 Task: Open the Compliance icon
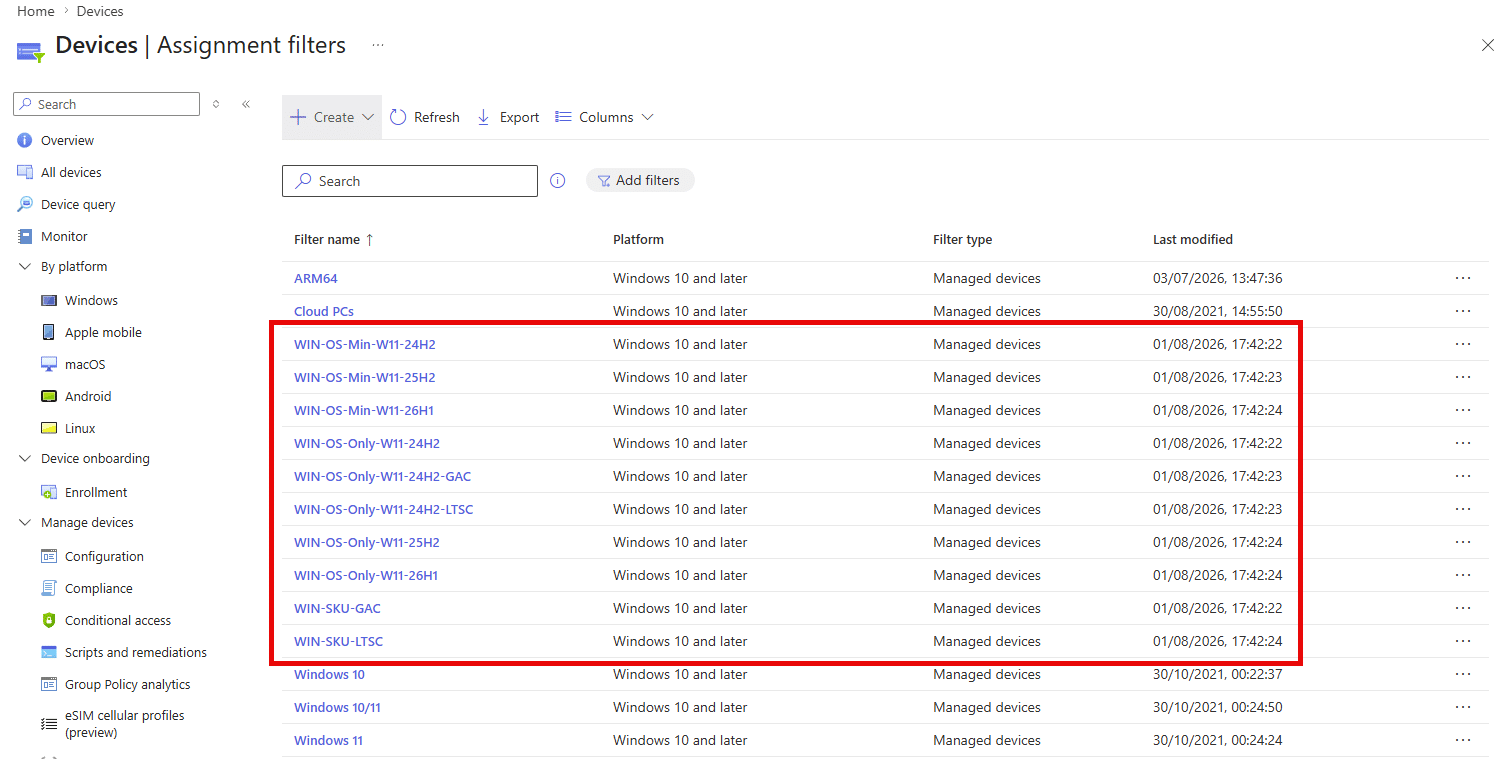49,588
